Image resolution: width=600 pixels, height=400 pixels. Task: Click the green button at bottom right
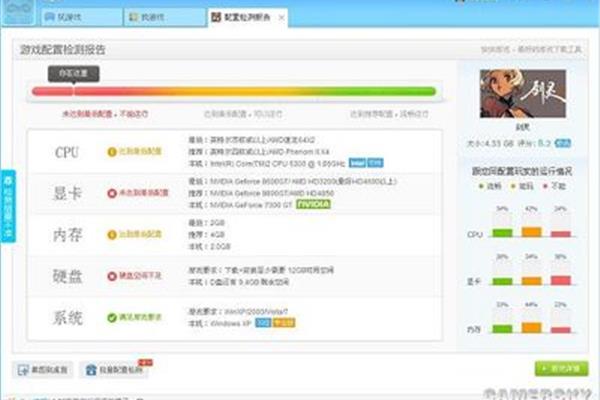(561, 369)
